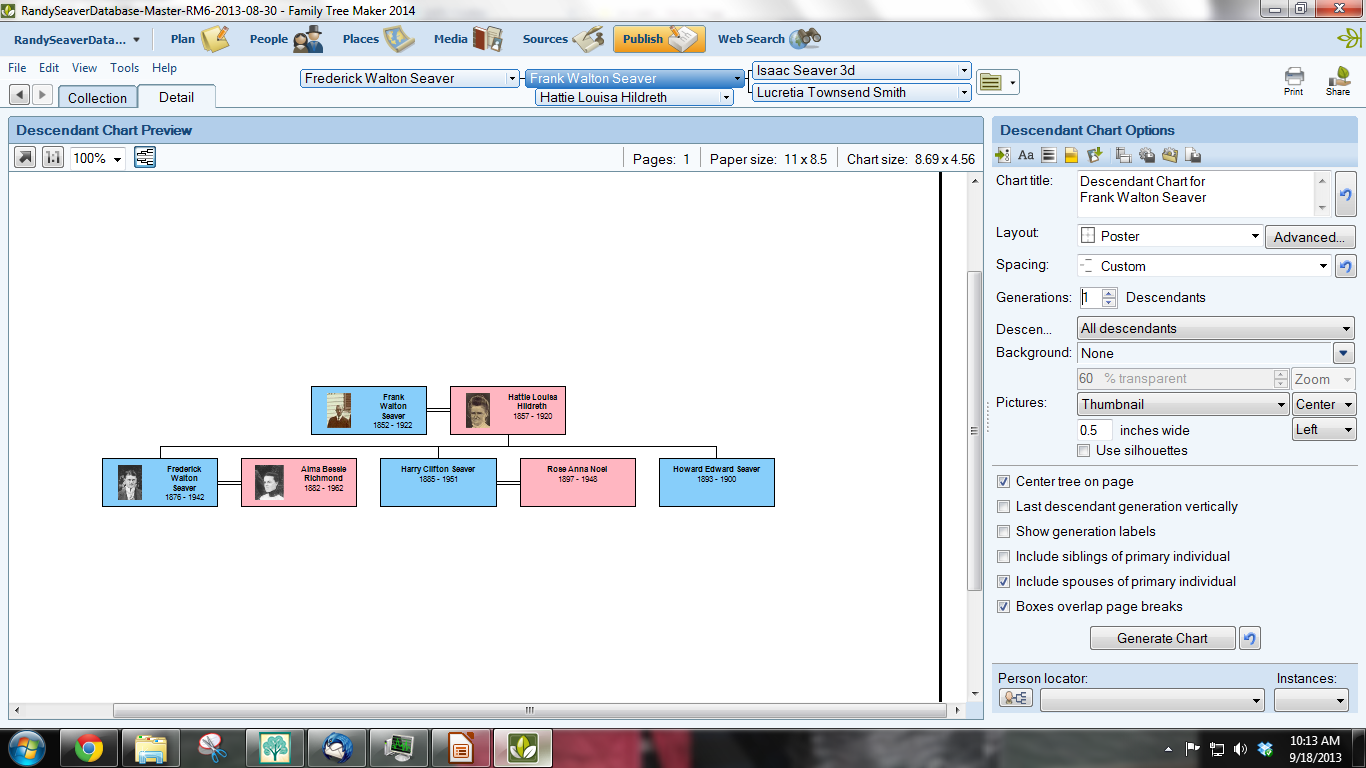Open the File menu

(x=17, y=68)
